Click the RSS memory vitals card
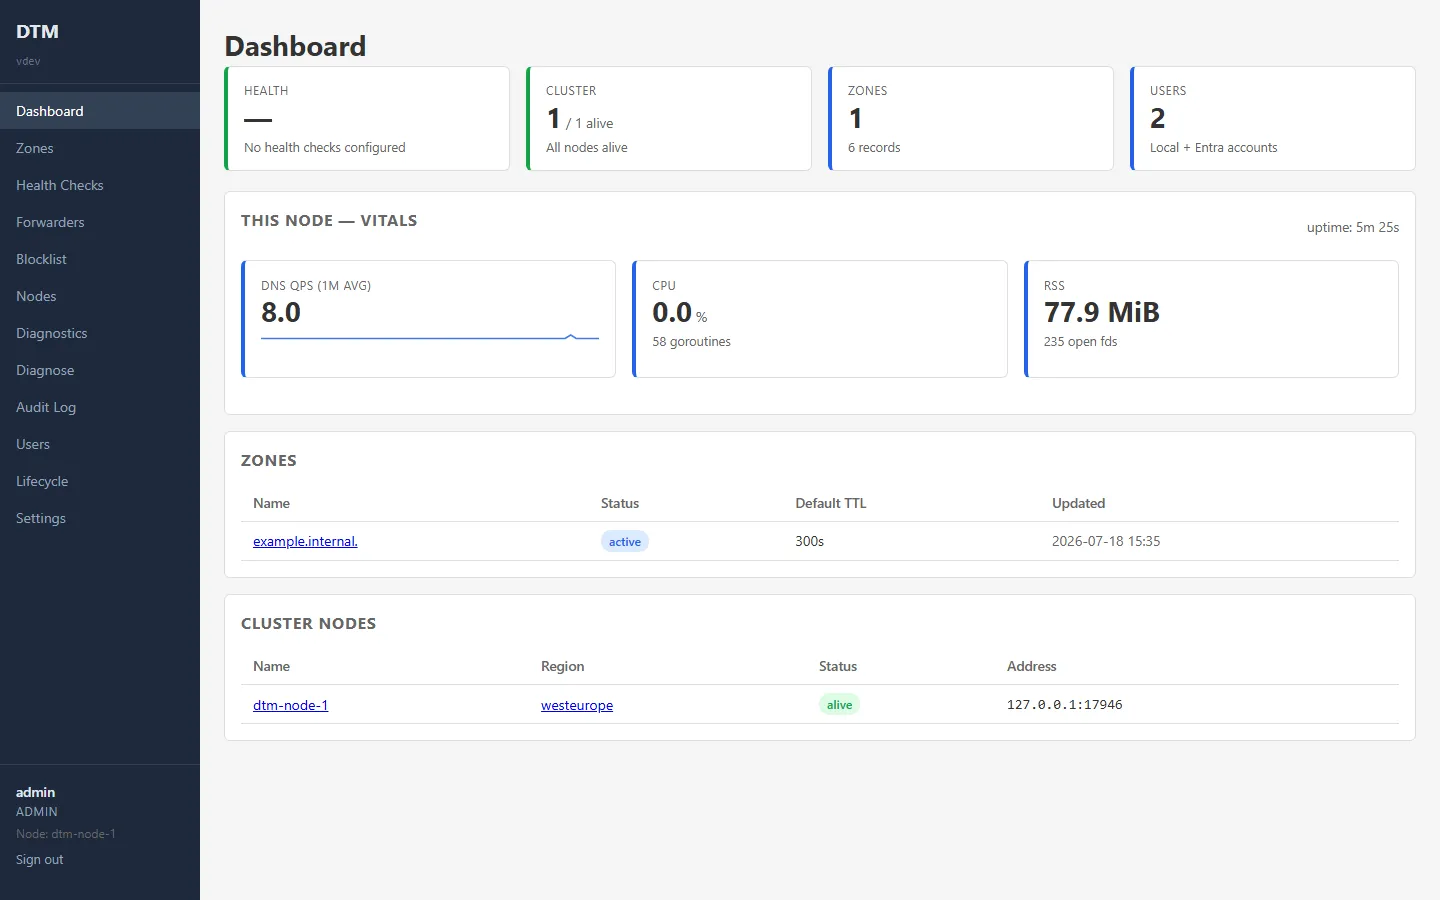 [1211, 319]
